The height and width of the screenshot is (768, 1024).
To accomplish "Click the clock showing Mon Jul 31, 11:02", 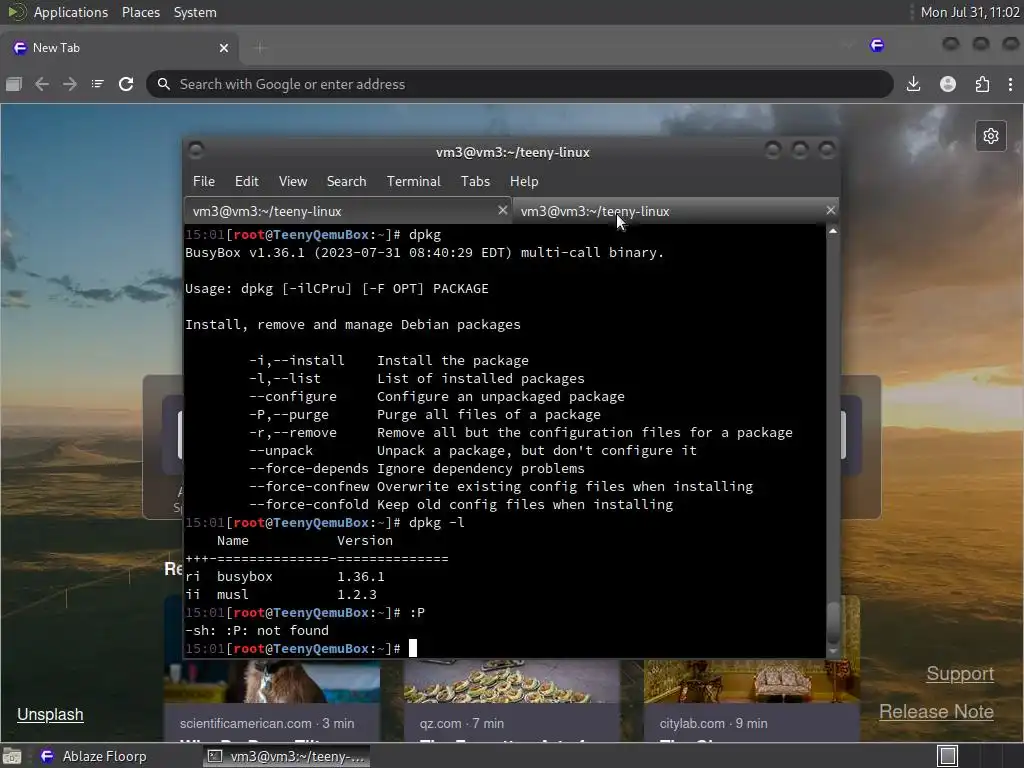I will 970,12.
